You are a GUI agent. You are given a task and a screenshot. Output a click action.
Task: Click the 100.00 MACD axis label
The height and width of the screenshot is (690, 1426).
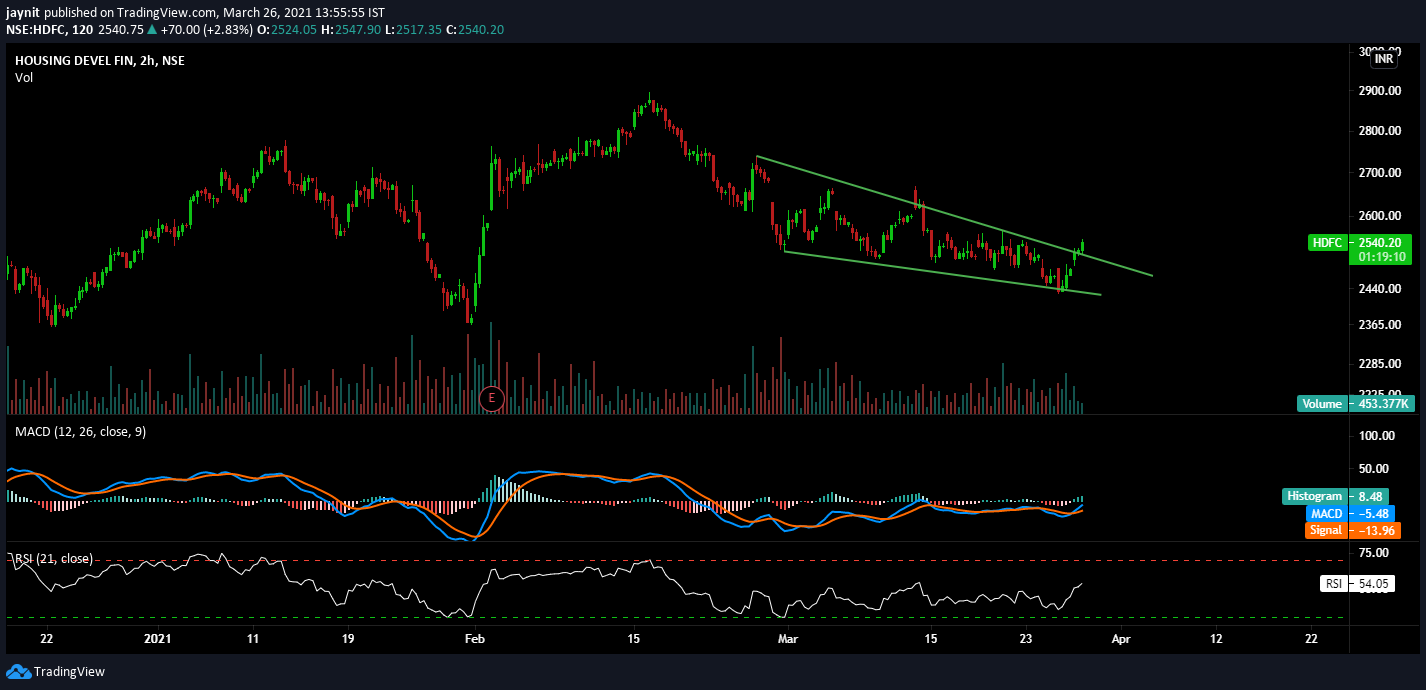[x=1377, y=436]
